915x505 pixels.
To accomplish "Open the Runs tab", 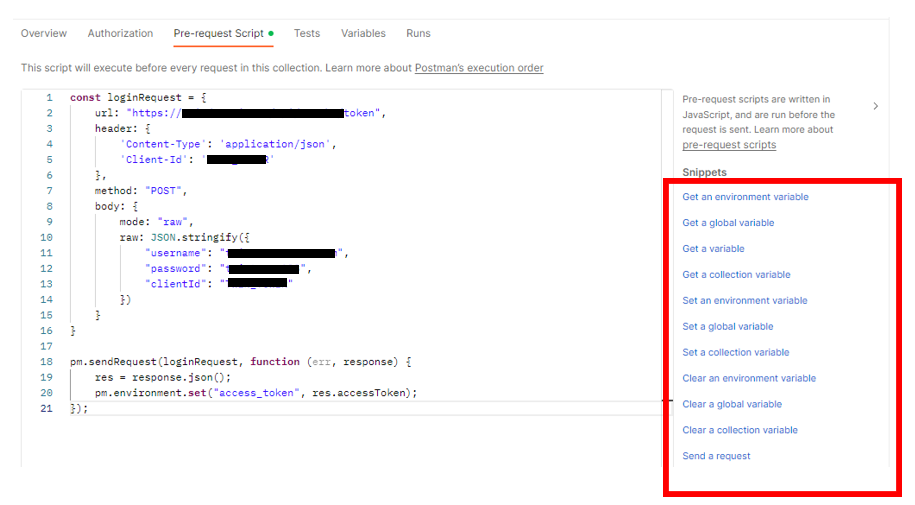I will 418,33.
